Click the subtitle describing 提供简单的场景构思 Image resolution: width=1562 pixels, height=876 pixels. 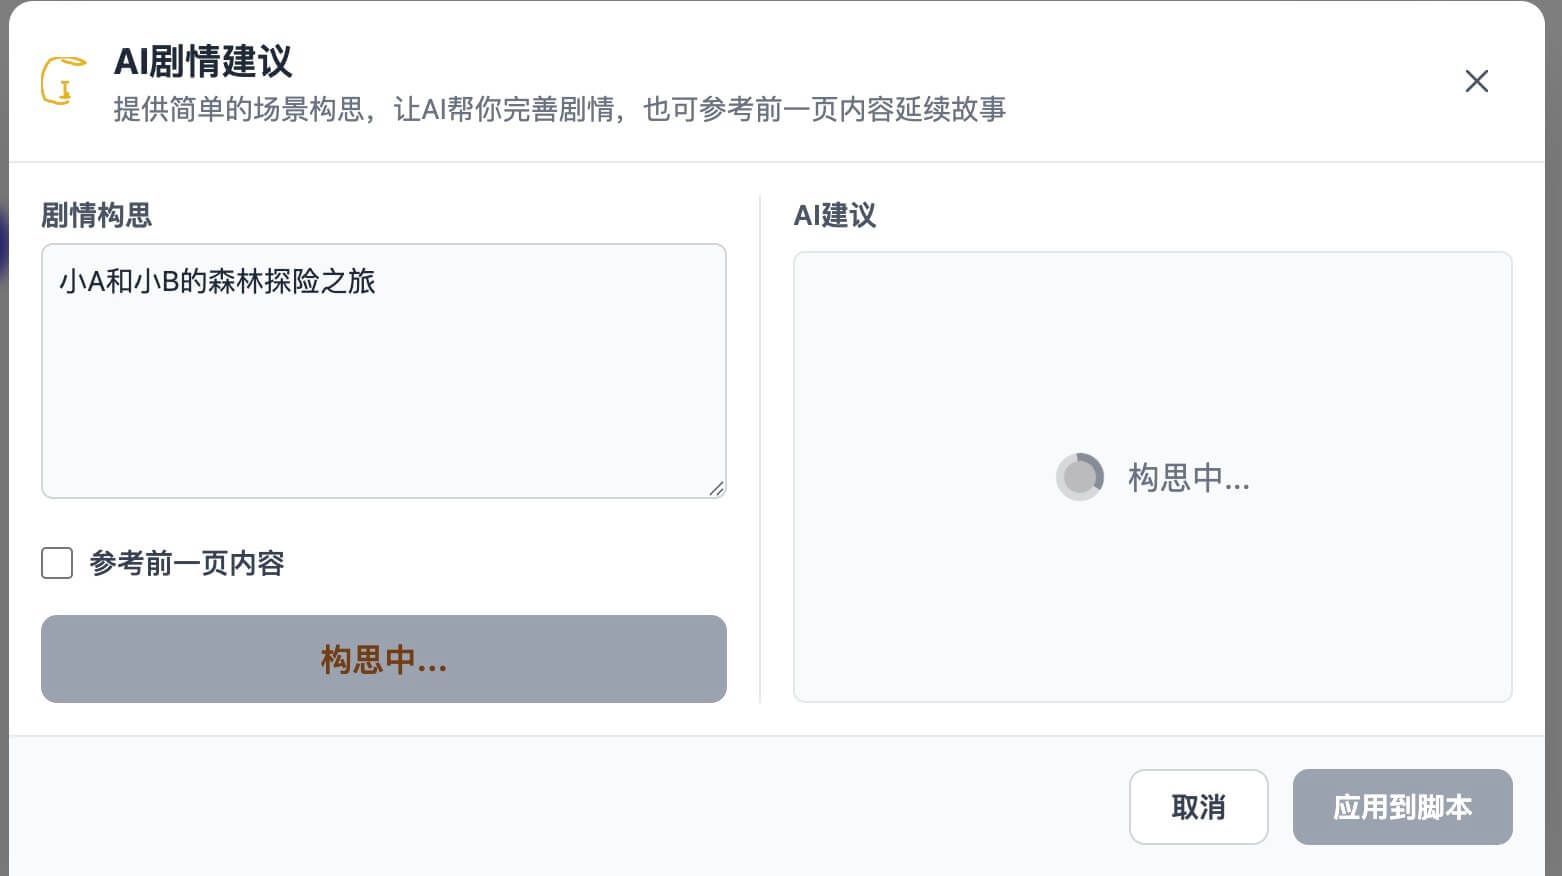(x=559, y=109)
